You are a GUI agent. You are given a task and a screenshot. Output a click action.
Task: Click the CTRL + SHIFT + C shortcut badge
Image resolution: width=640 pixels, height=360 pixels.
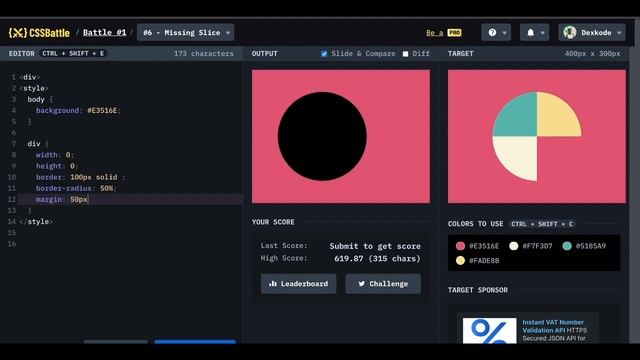click(x=542, y=224)
